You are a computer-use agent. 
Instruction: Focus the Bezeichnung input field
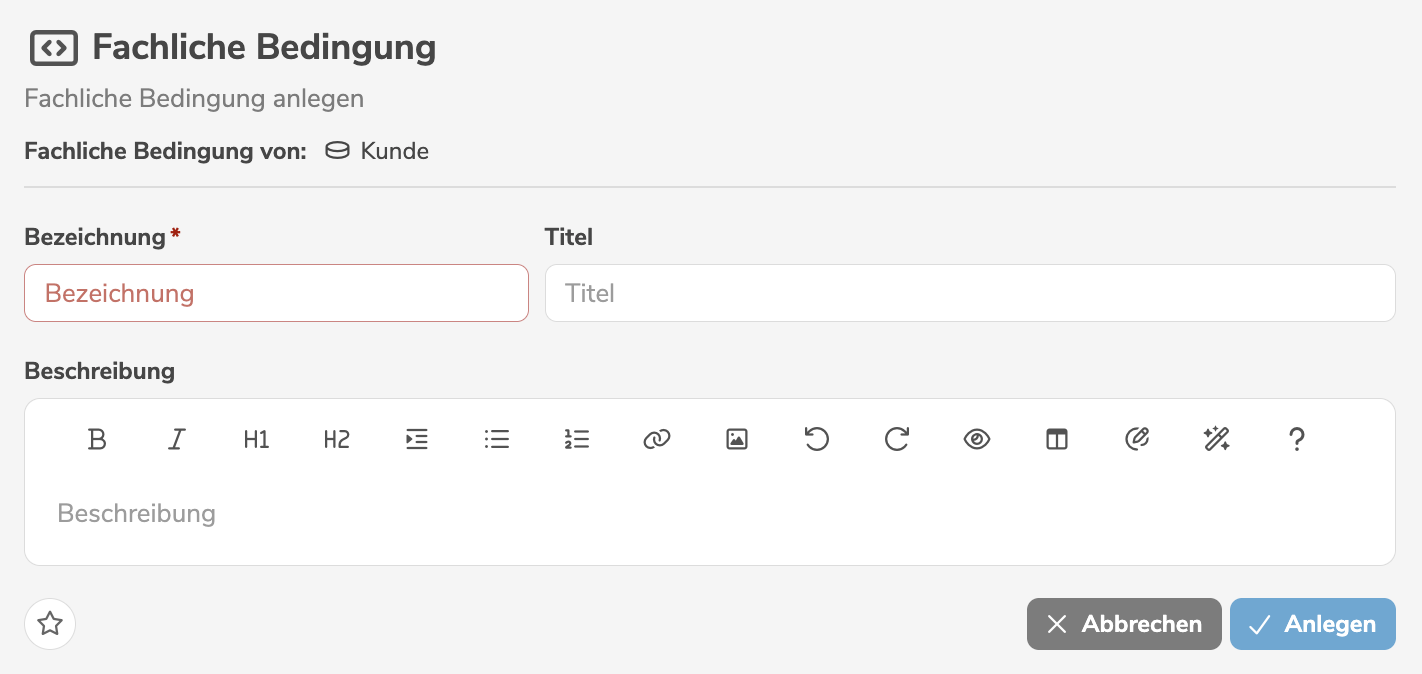276,293
